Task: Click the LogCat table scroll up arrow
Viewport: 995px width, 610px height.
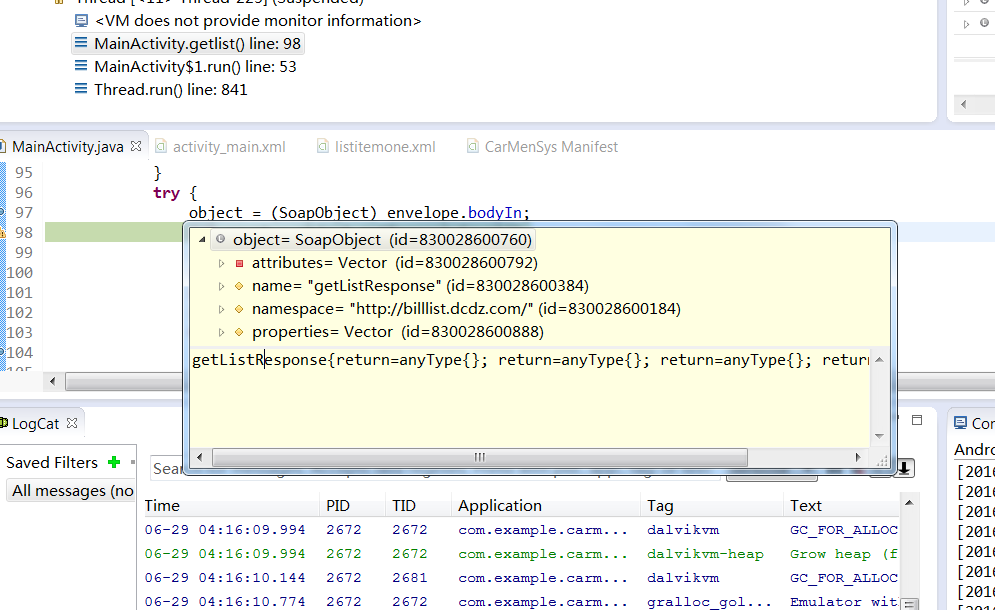Action: (909, 503)
